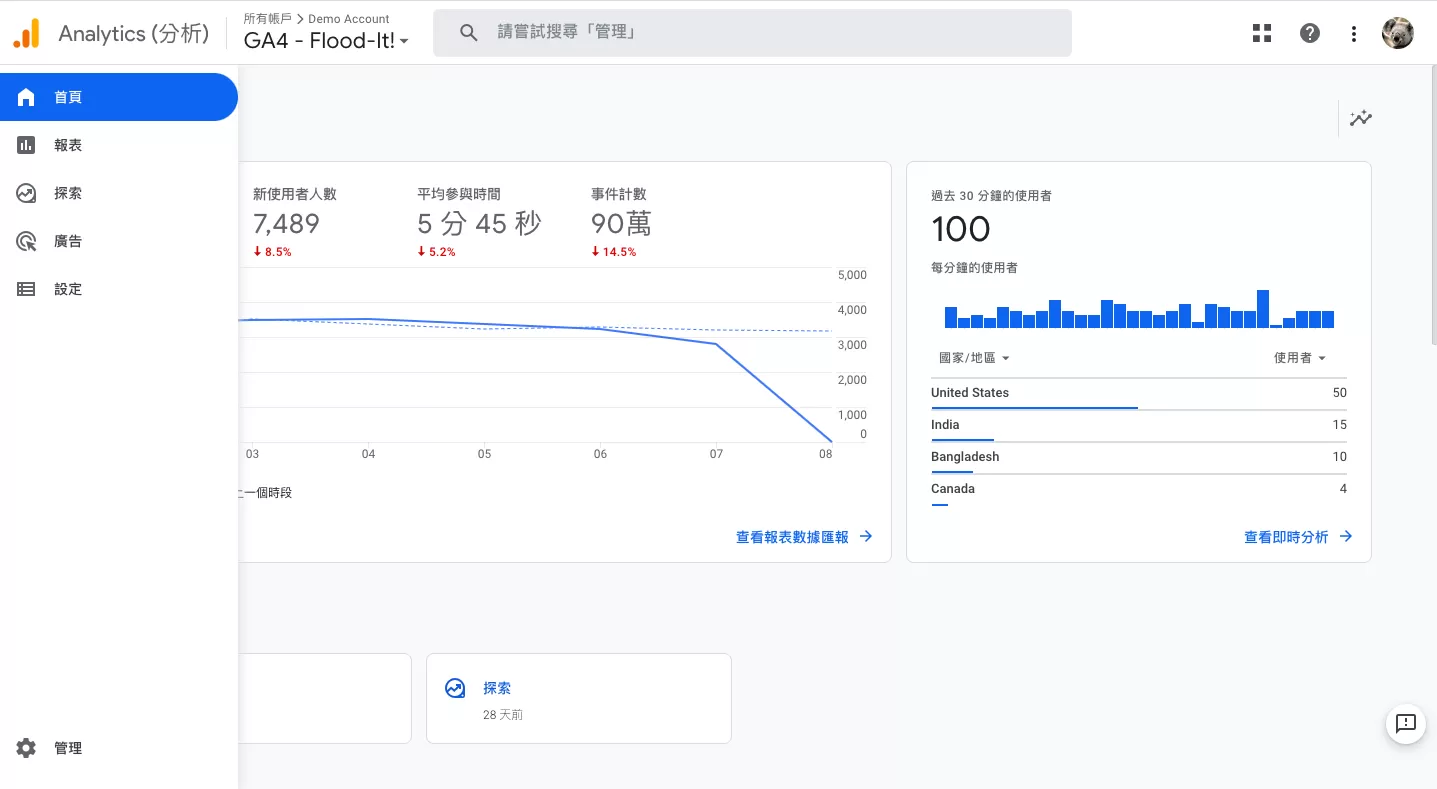Image resolution: width=1437 pixels, height=789 pixels.
Task: Open 查看報表數據匯報 link
Action: click(804, 537)
